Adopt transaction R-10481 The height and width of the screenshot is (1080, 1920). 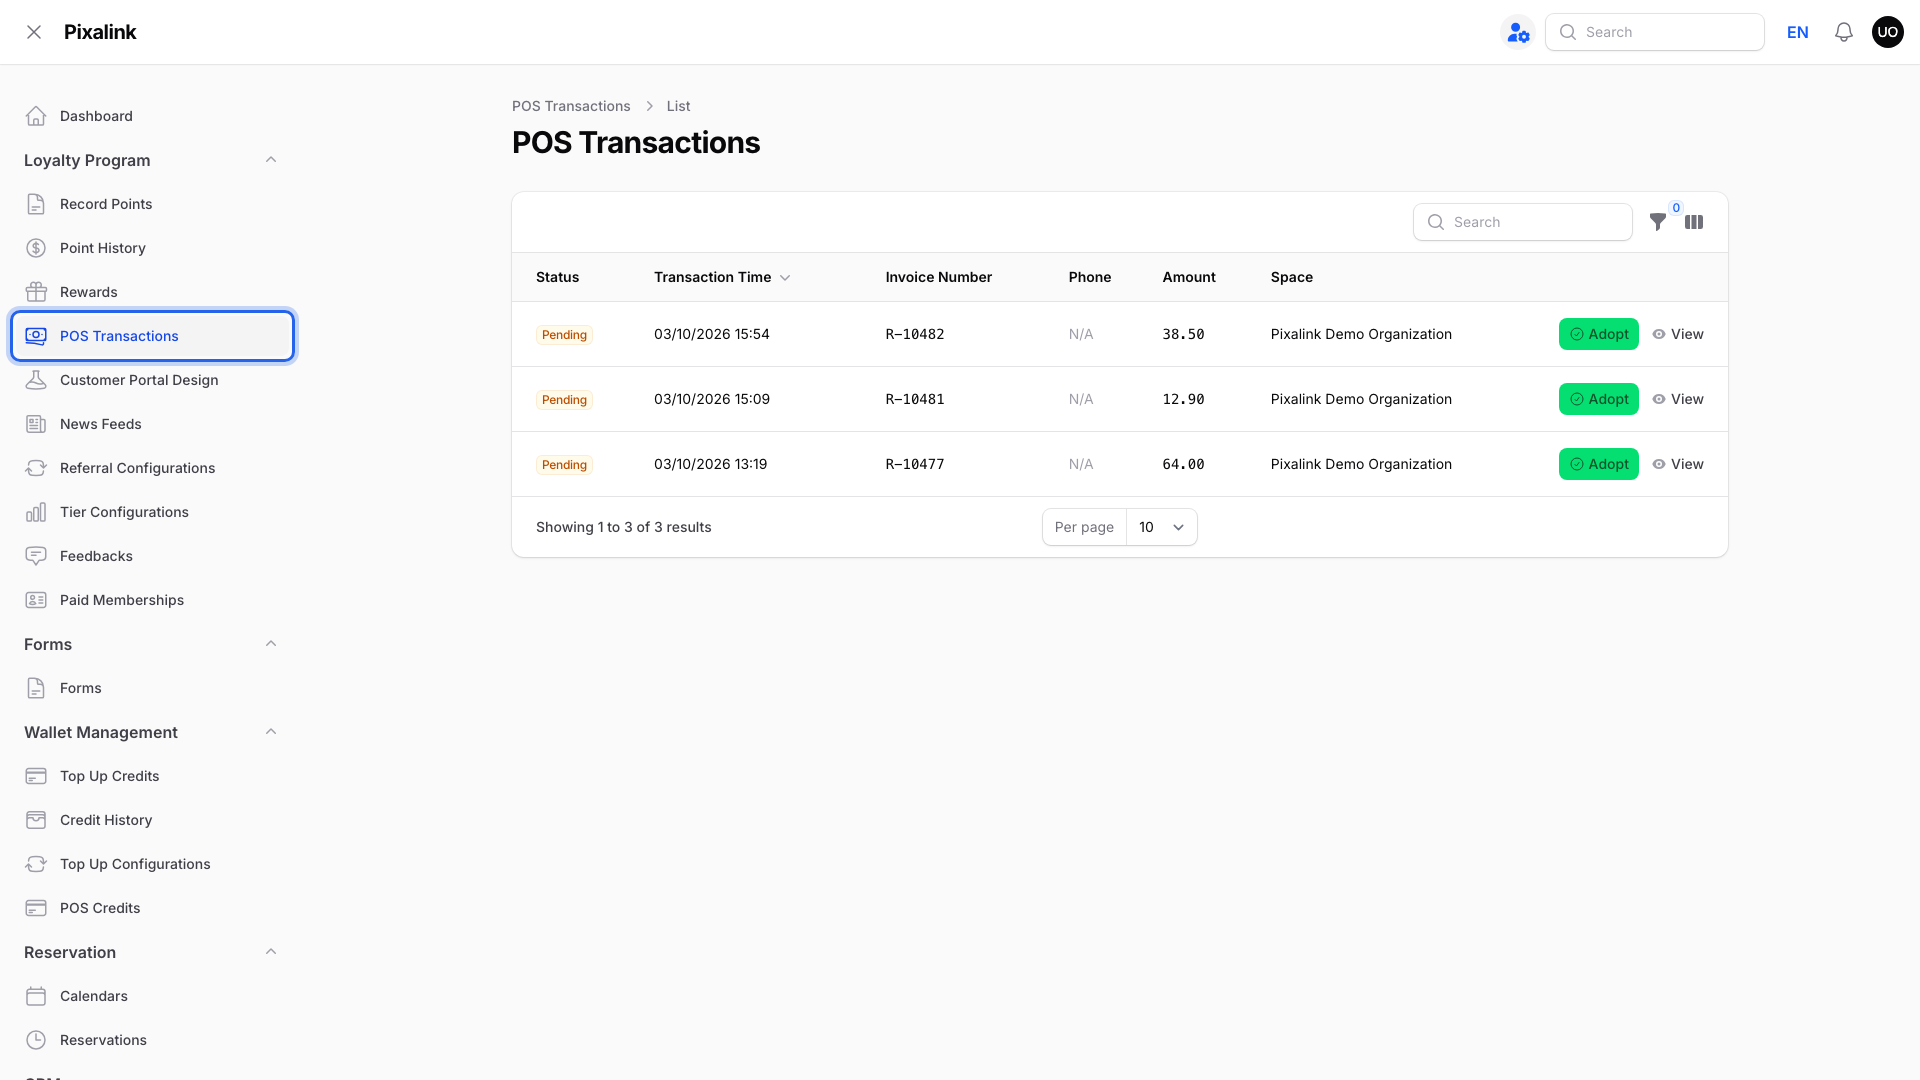pos(1598,399)
